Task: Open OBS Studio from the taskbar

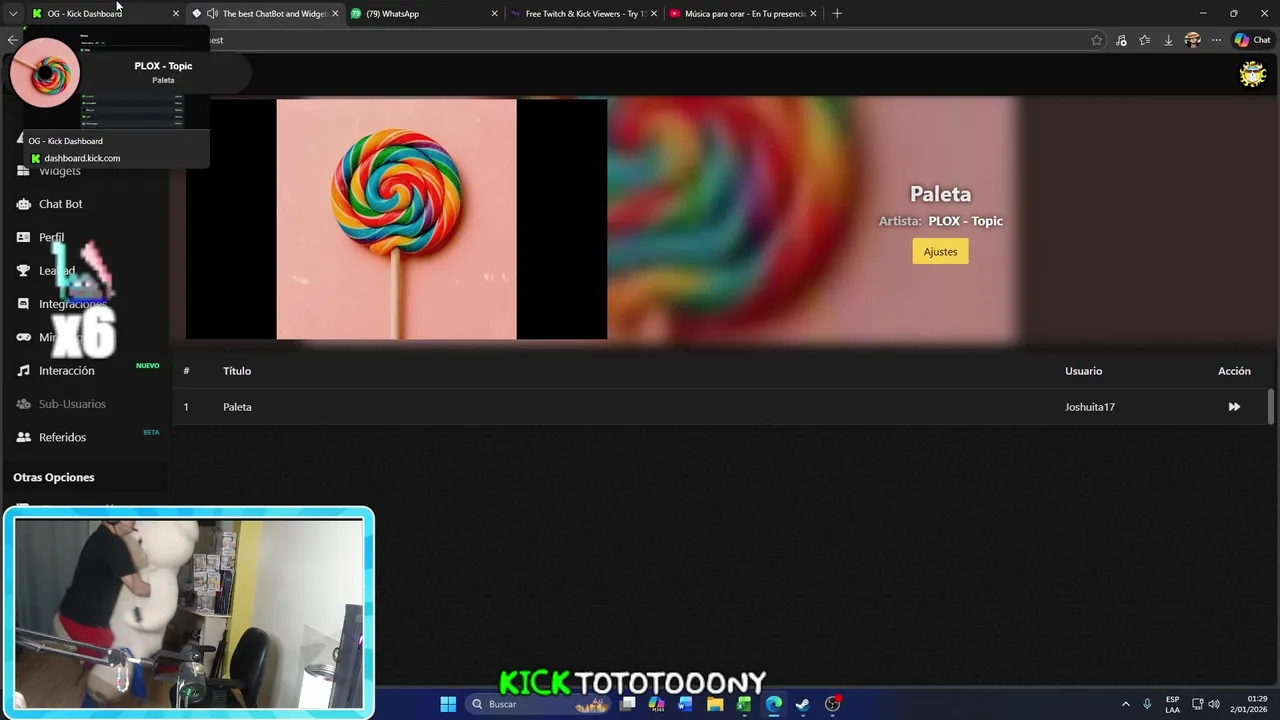Action: click(x=832, y=704)
